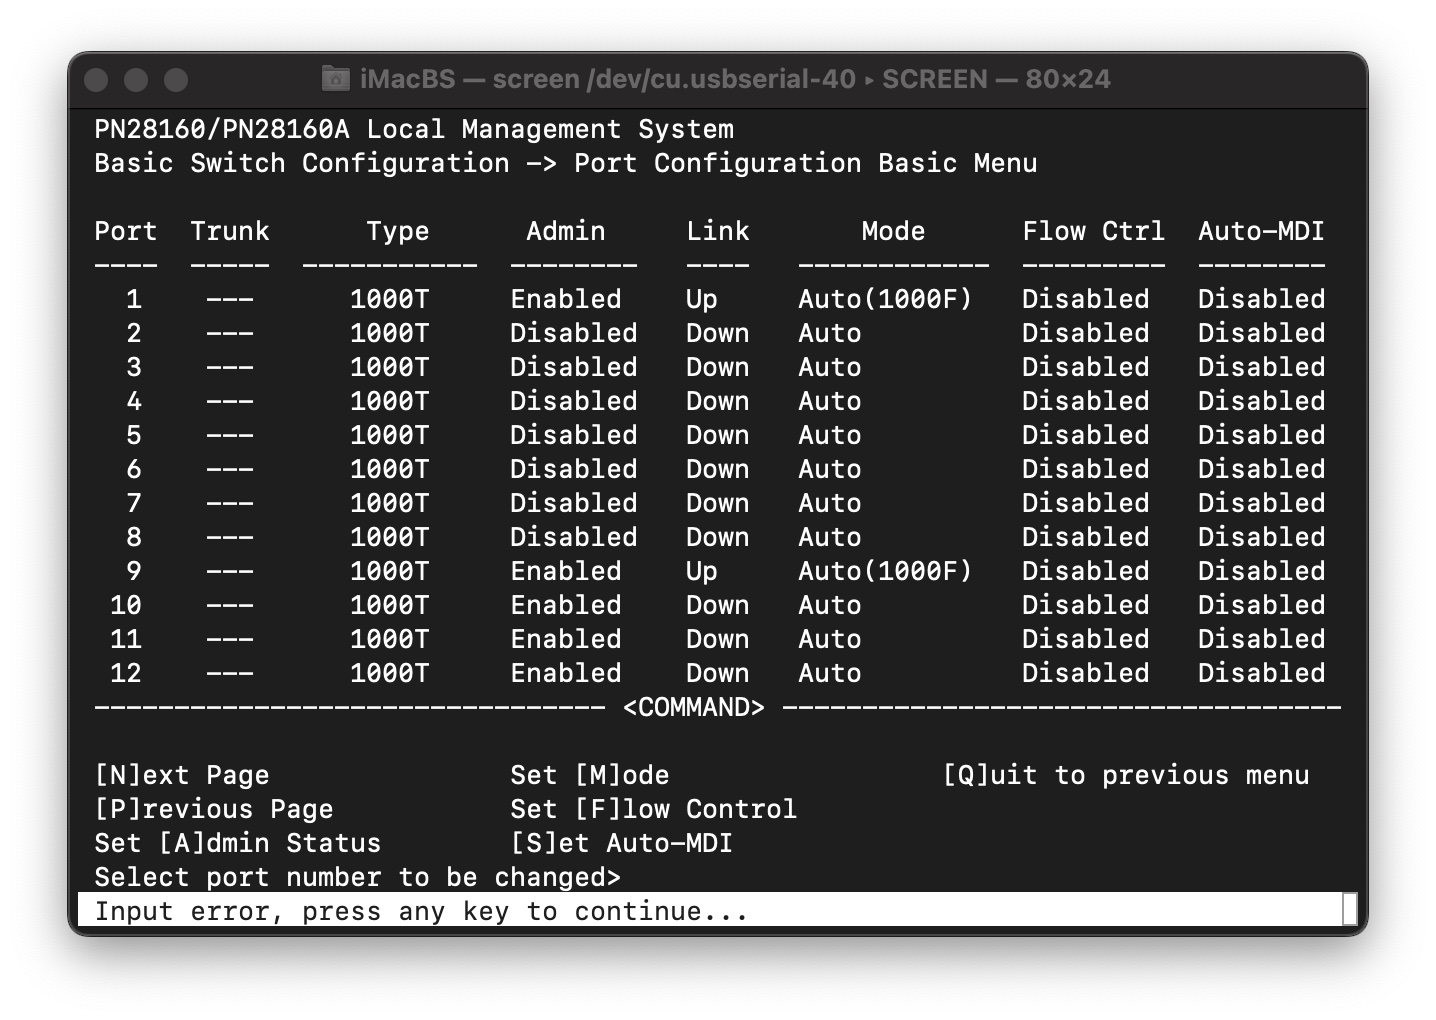Viewport: 1436px width, 1020px height.
Task: Click port 9 Mode Auto(1000F)
Action: click(885, 571)
